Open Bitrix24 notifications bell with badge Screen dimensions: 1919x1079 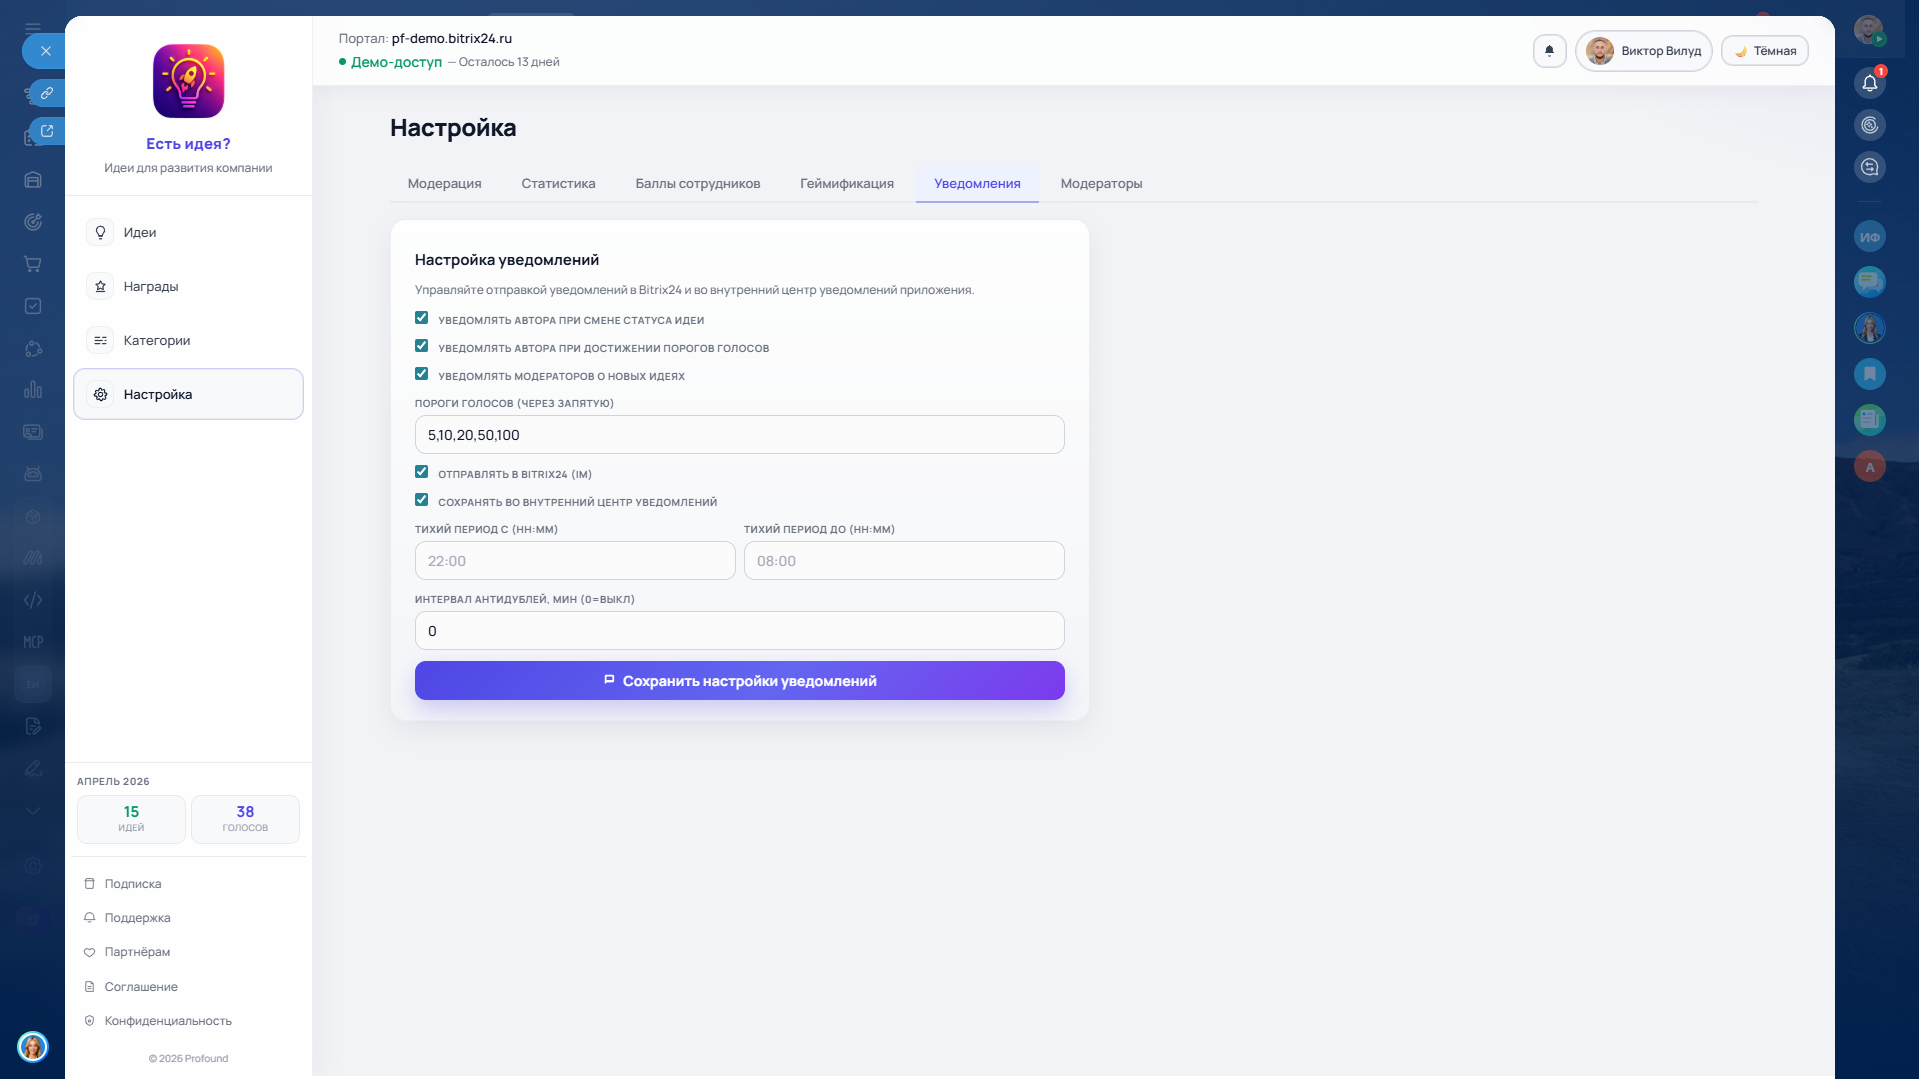1869,83
